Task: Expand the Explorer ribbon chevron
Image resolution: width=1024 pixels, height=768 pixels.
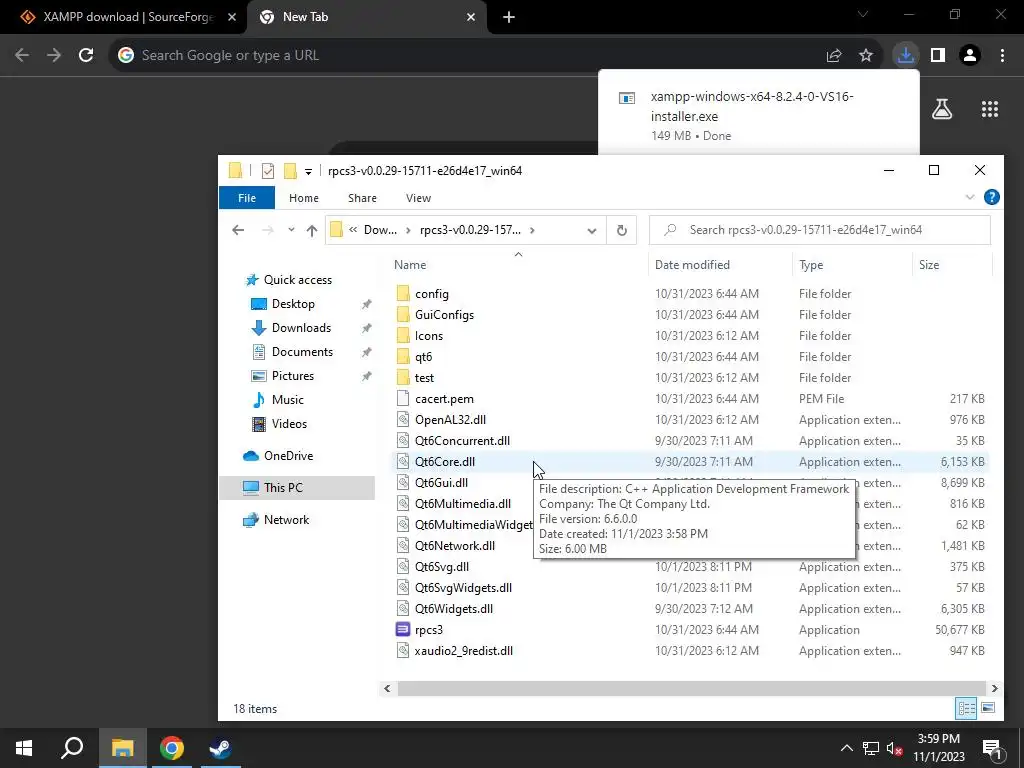Action: coord(970,197)
